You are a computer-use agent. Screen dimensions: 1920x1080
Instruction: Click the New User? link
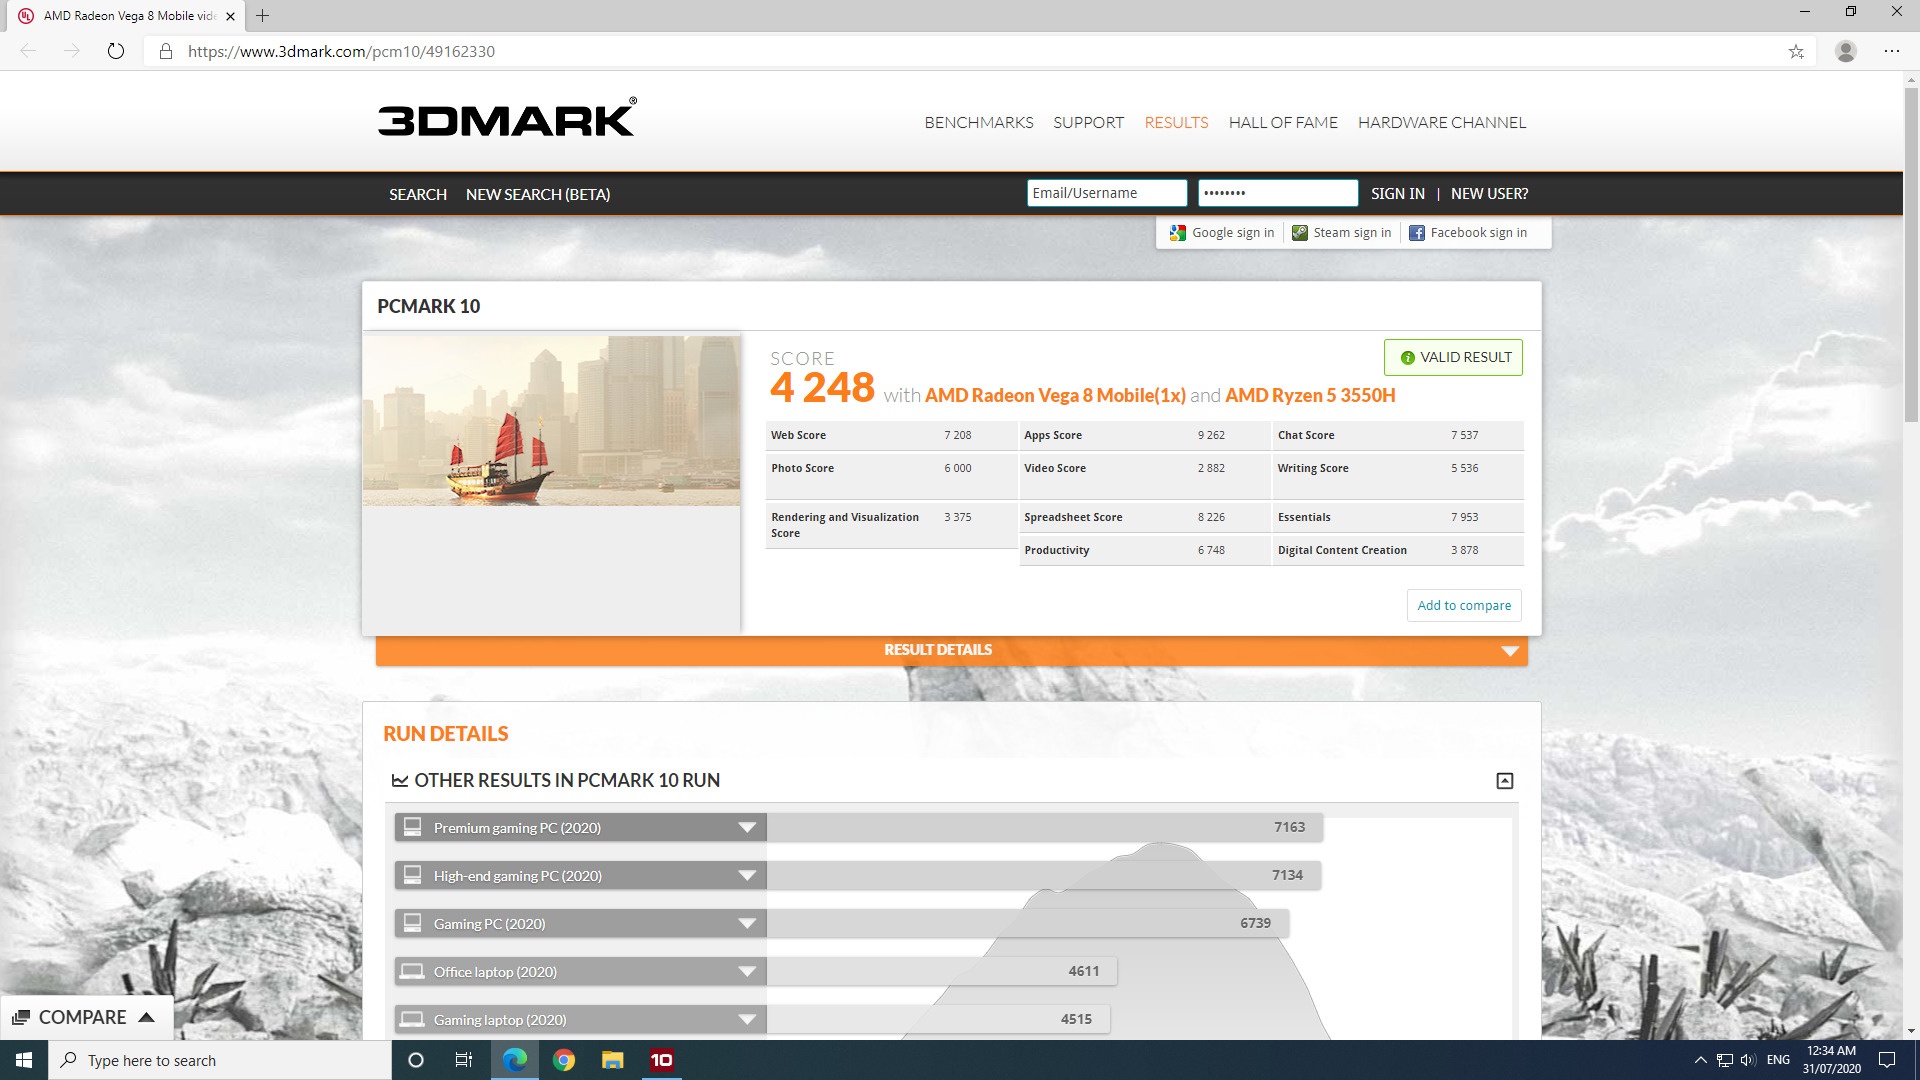[x=1489, y=193]
